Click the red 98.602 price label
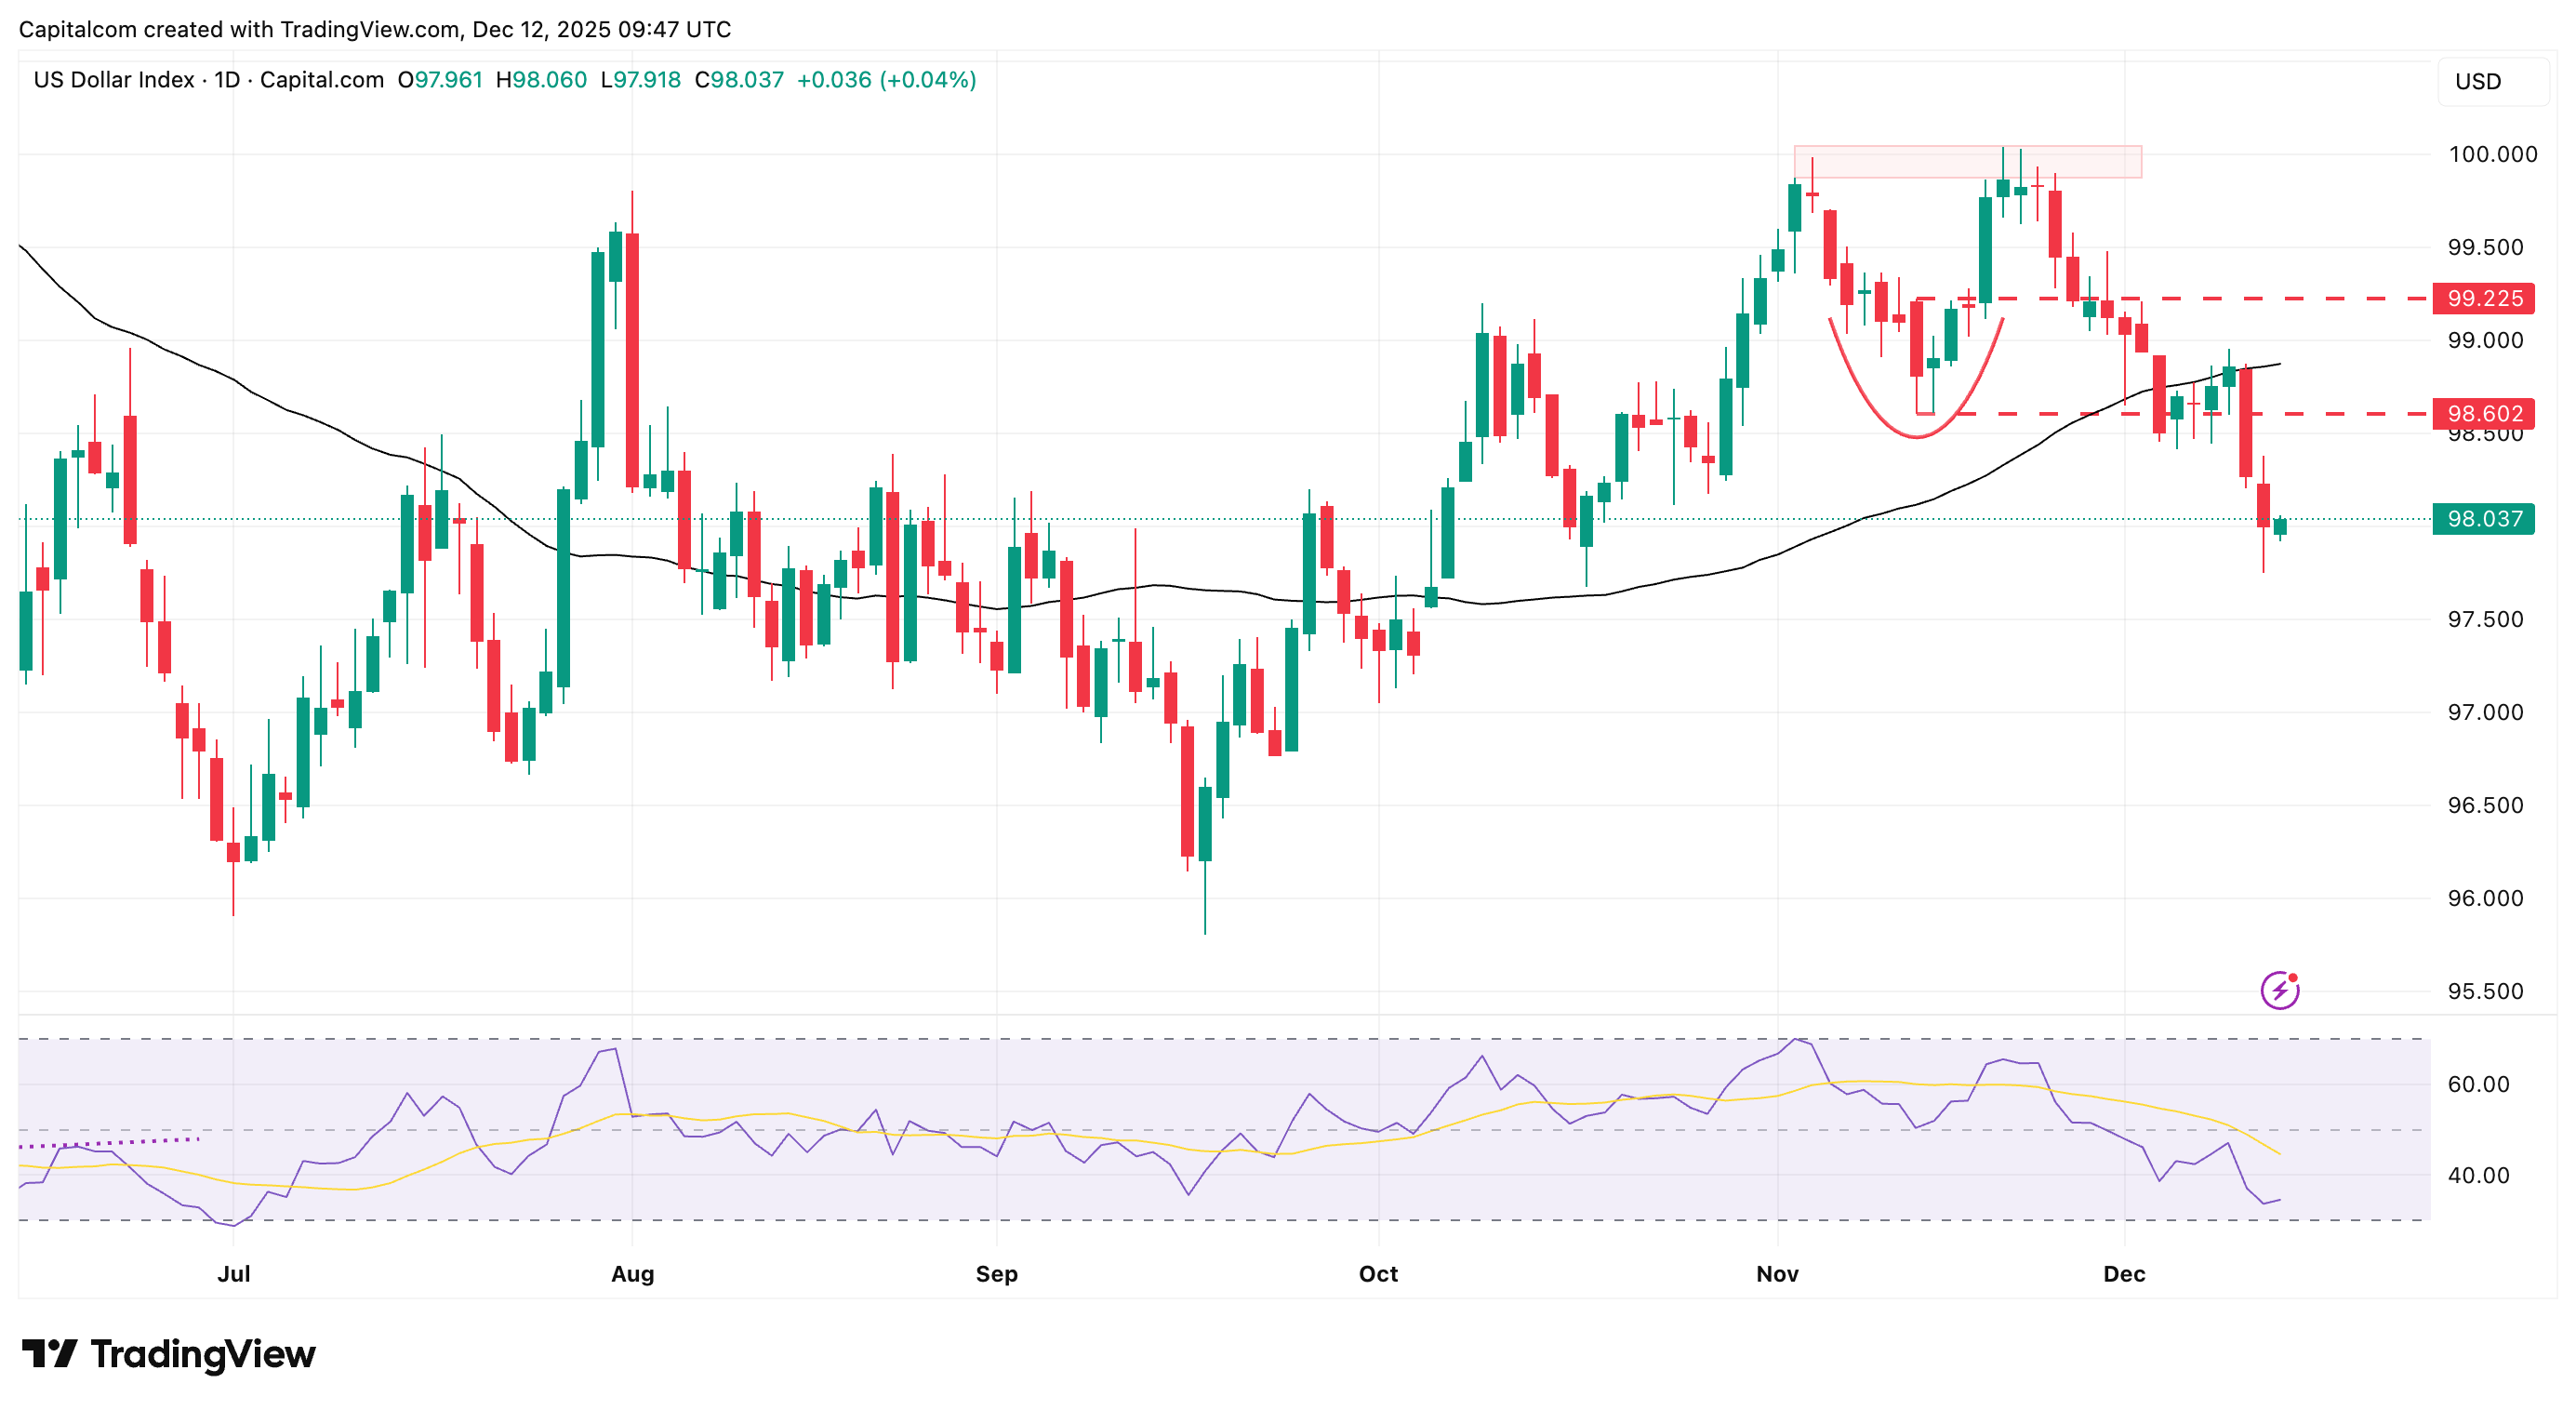 click(2483, 413)
